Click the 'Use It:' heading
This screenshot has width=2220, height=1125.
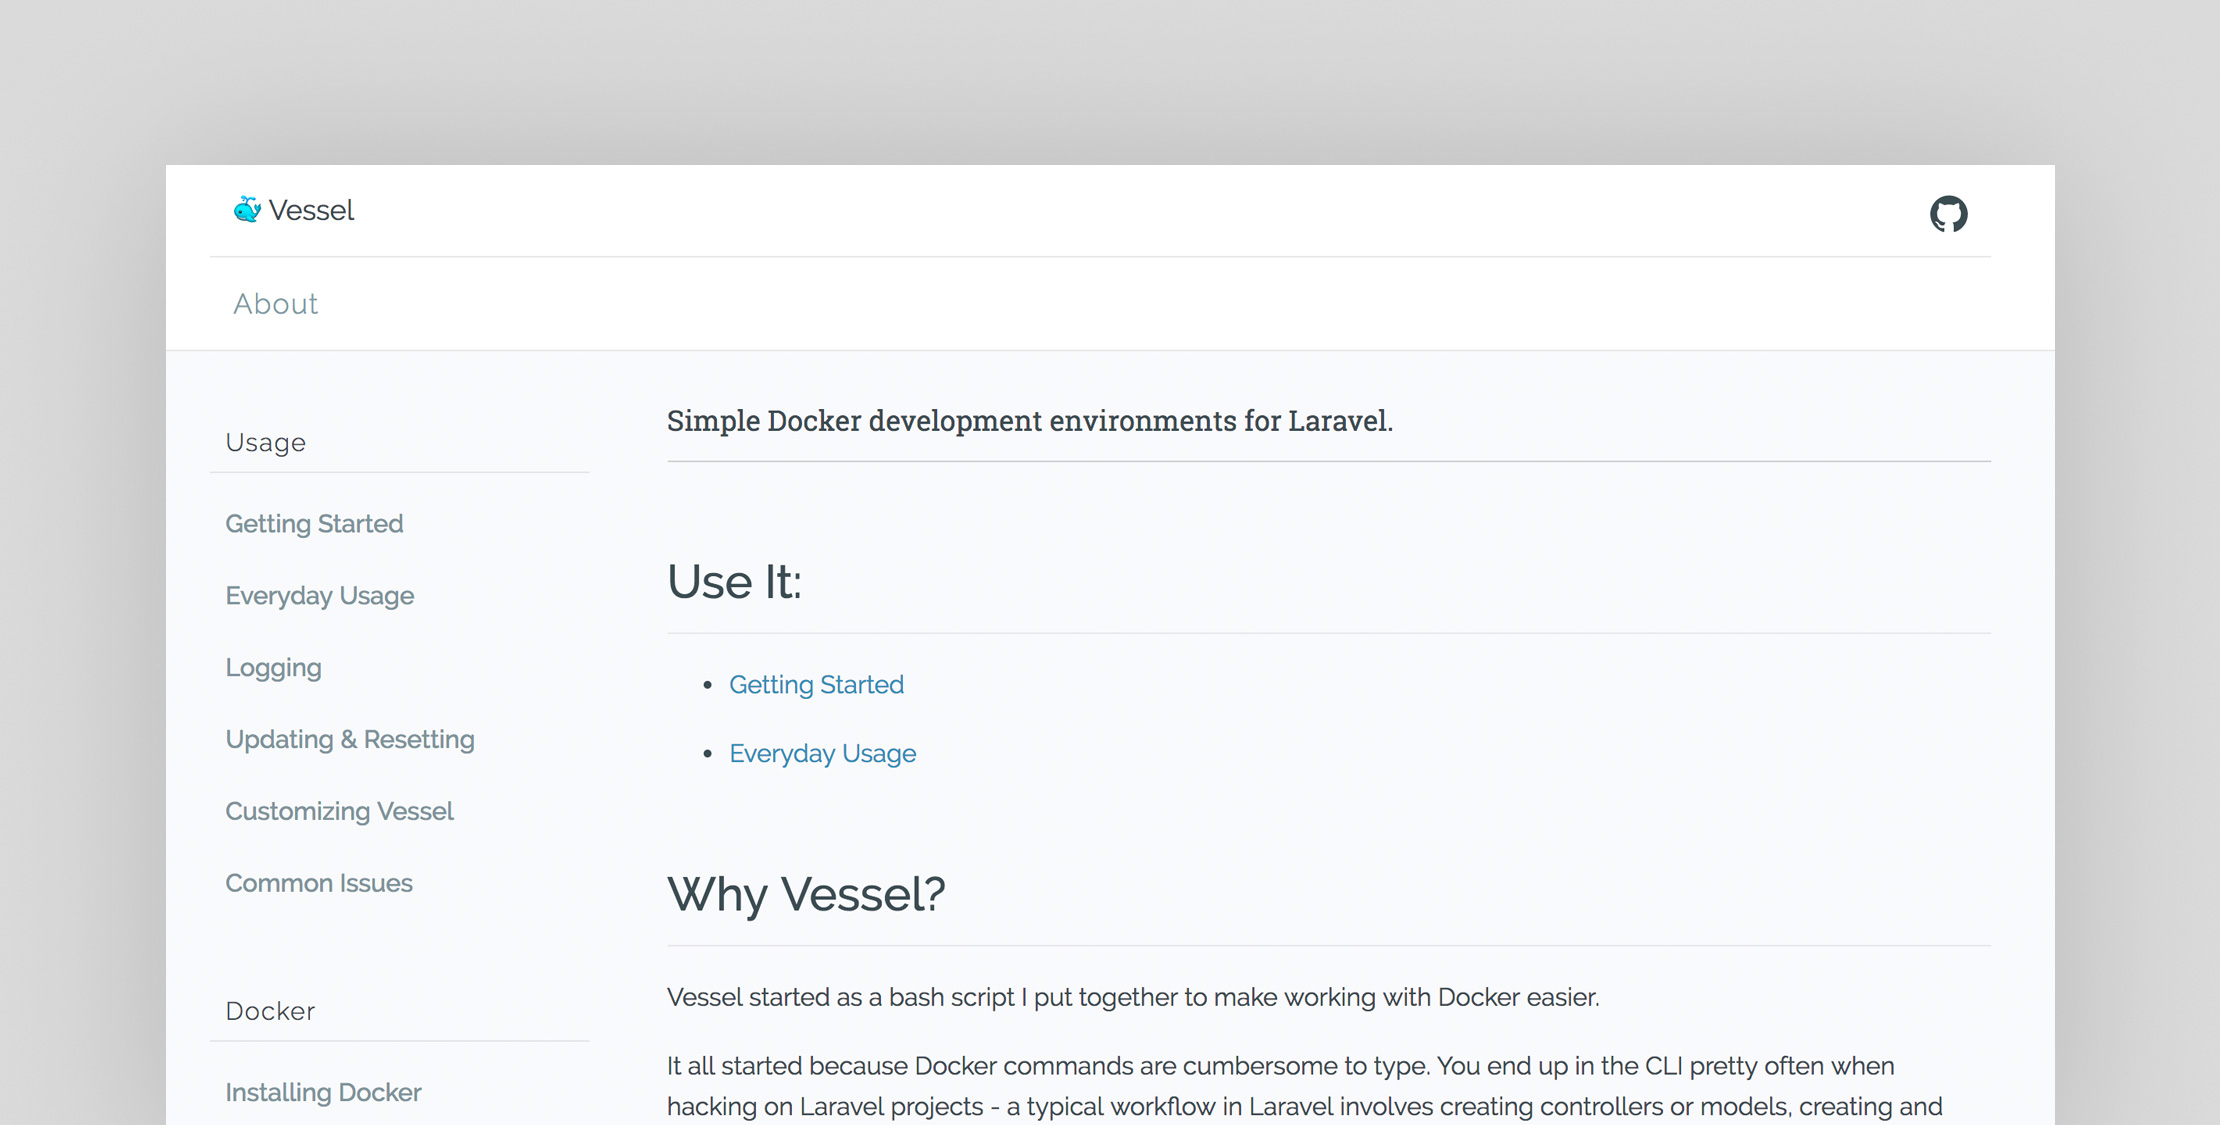(734, 582)
